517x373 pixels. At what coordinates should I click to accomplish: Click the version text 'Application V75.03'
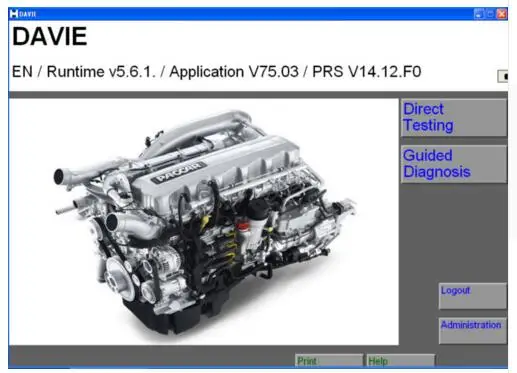[234, 72]
